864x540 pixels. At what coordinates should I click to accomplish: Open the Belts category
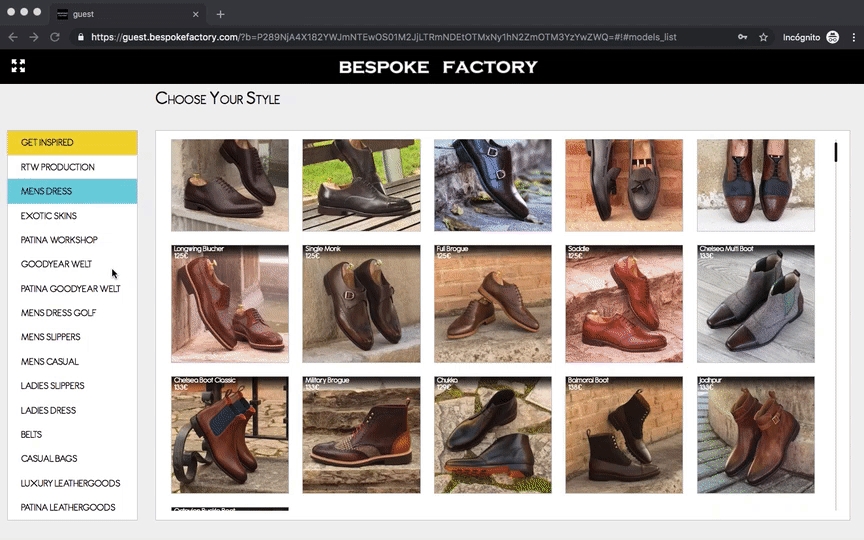pos(72,435)
